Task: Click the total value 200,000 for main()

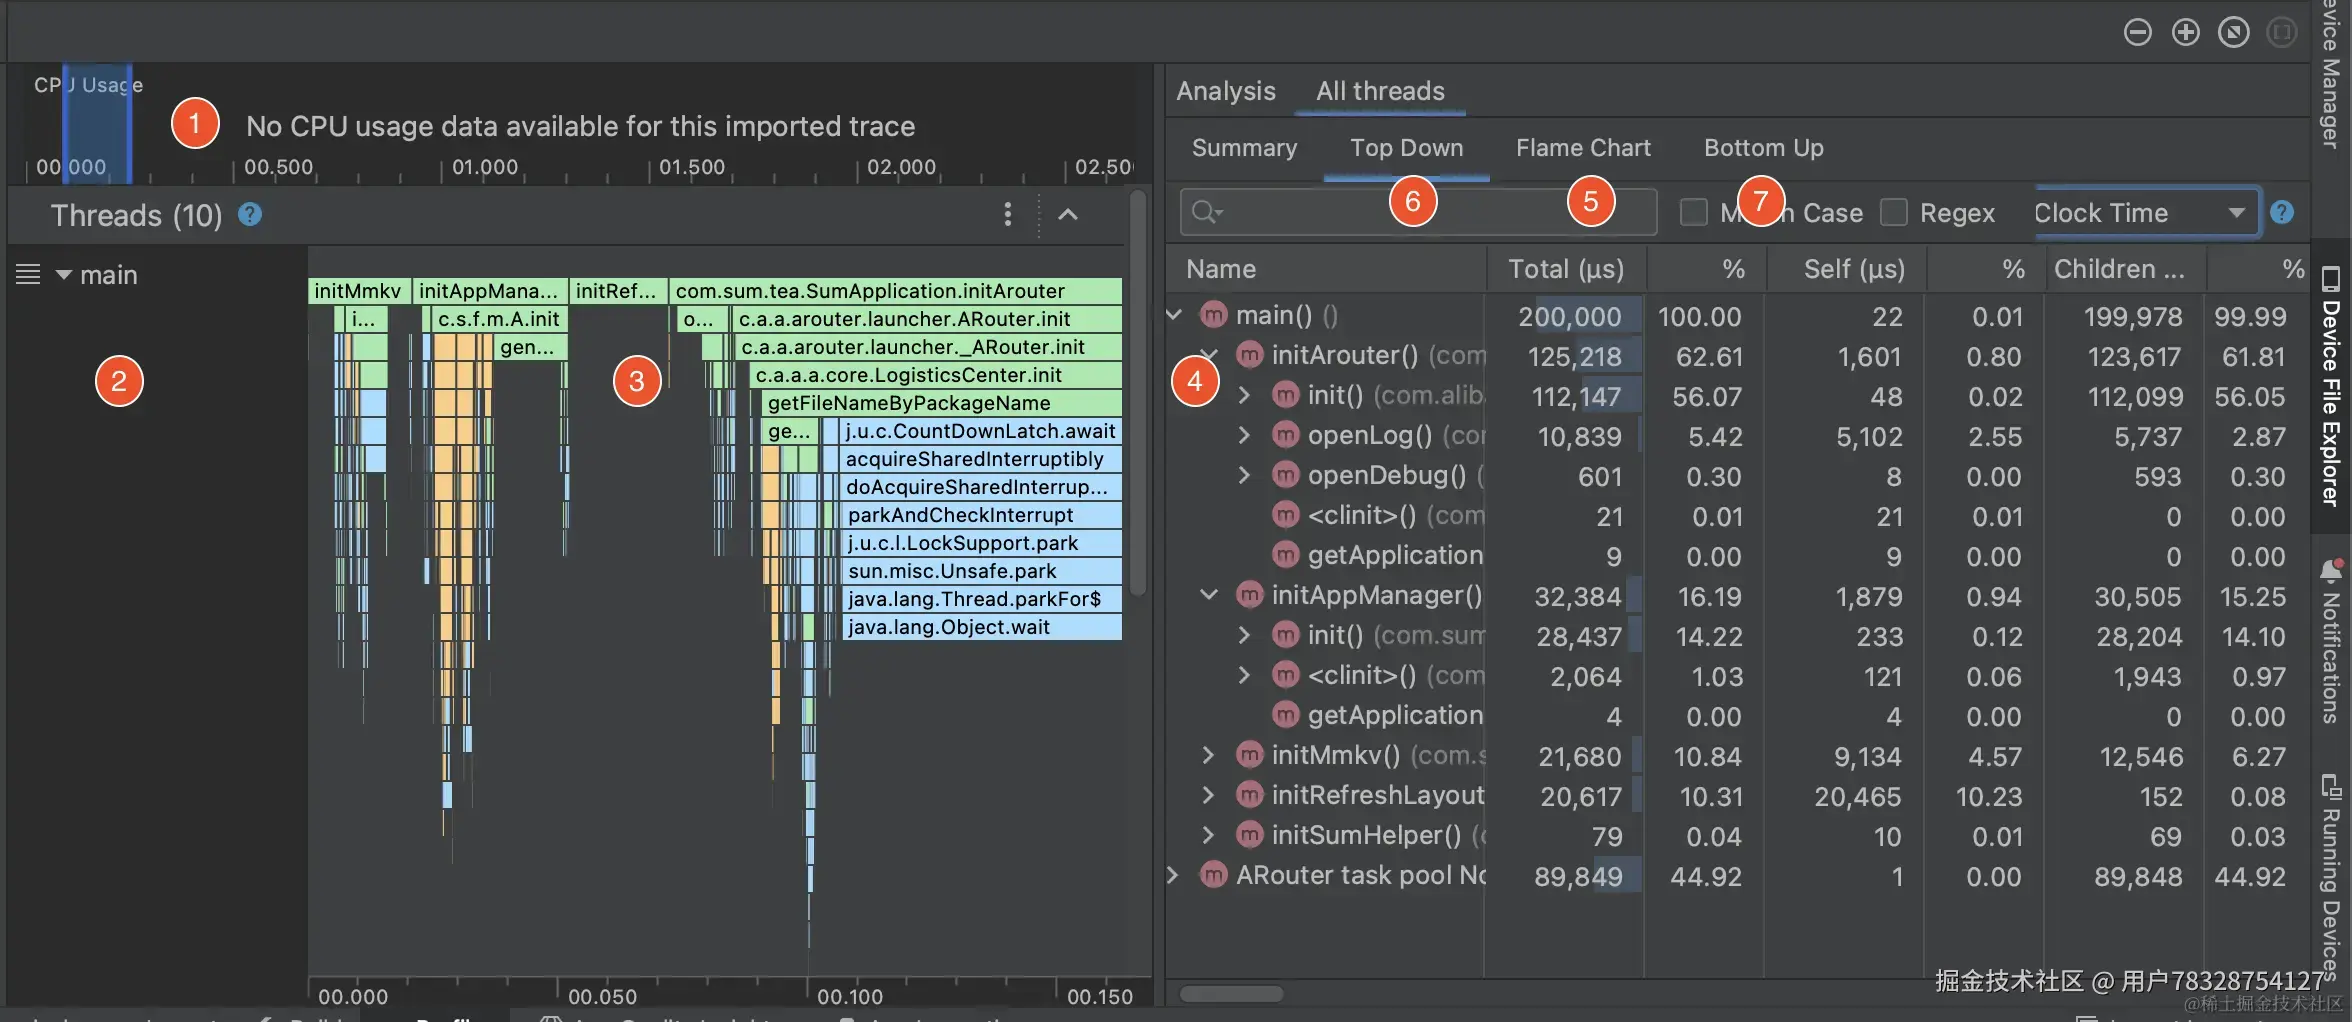Action: 1569,317
